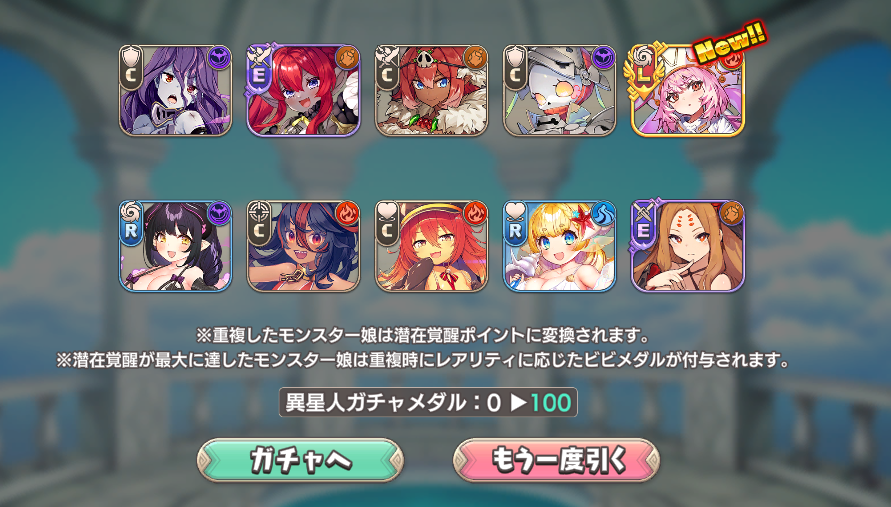This screenshot has height=507, width=891.
Task: Click the 異星人ガチャメダル counter
Action: click(428, 402)
